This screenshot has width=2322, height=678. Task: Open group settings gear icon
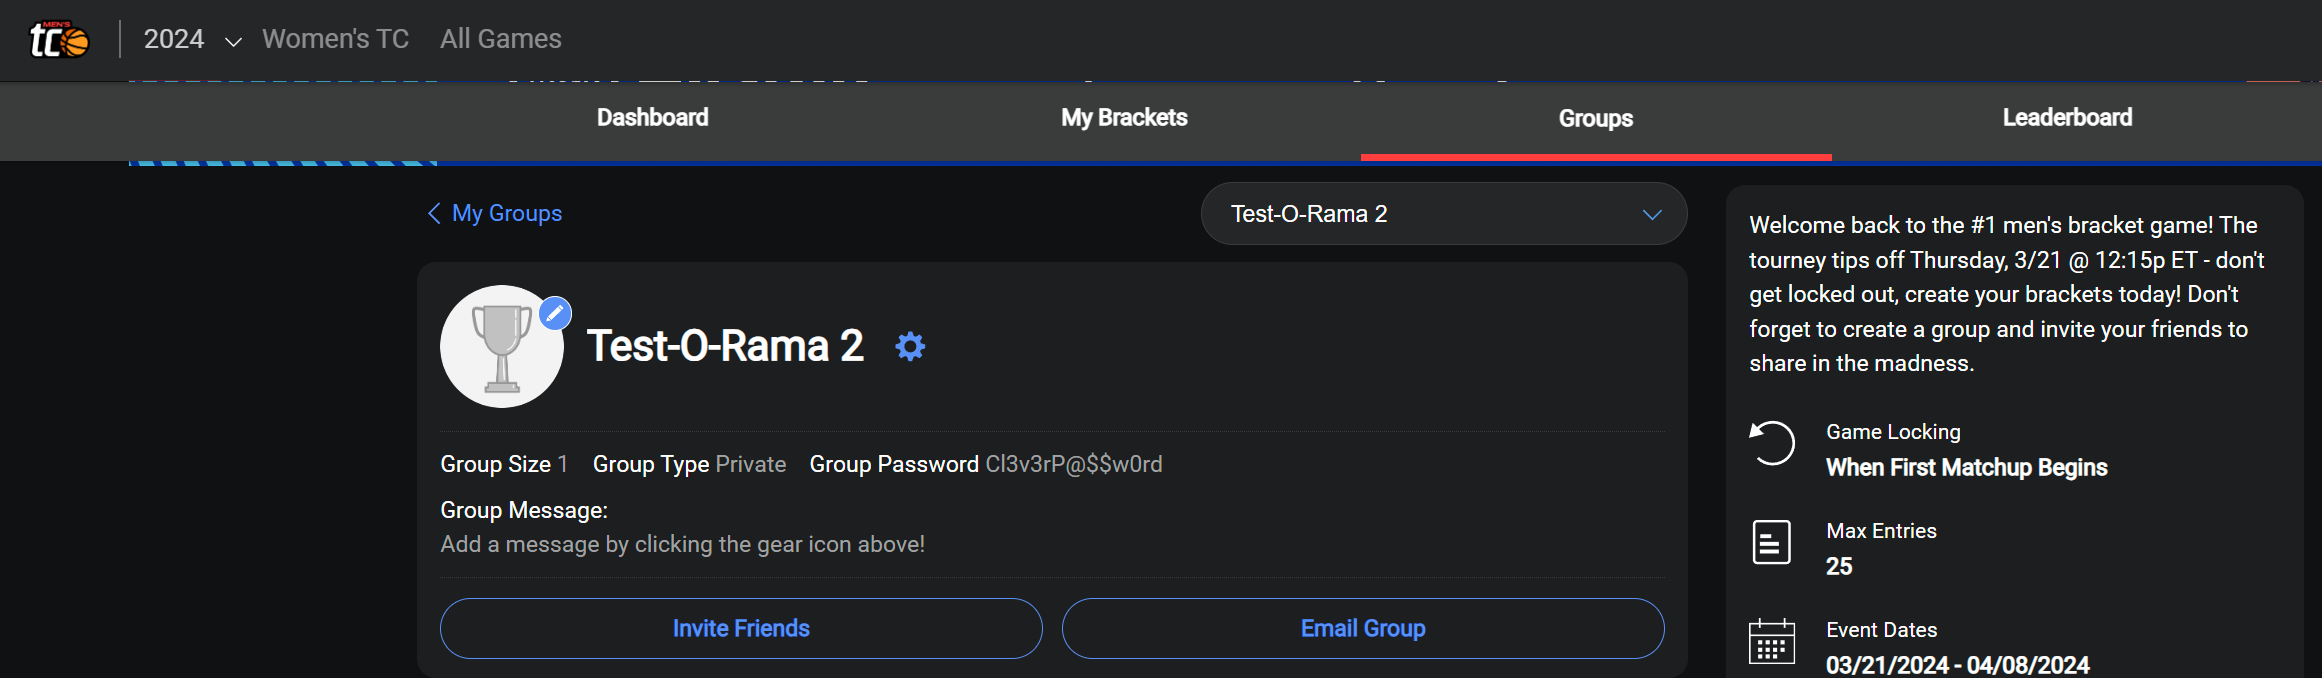pyautogui.click(x=910, y=347)
